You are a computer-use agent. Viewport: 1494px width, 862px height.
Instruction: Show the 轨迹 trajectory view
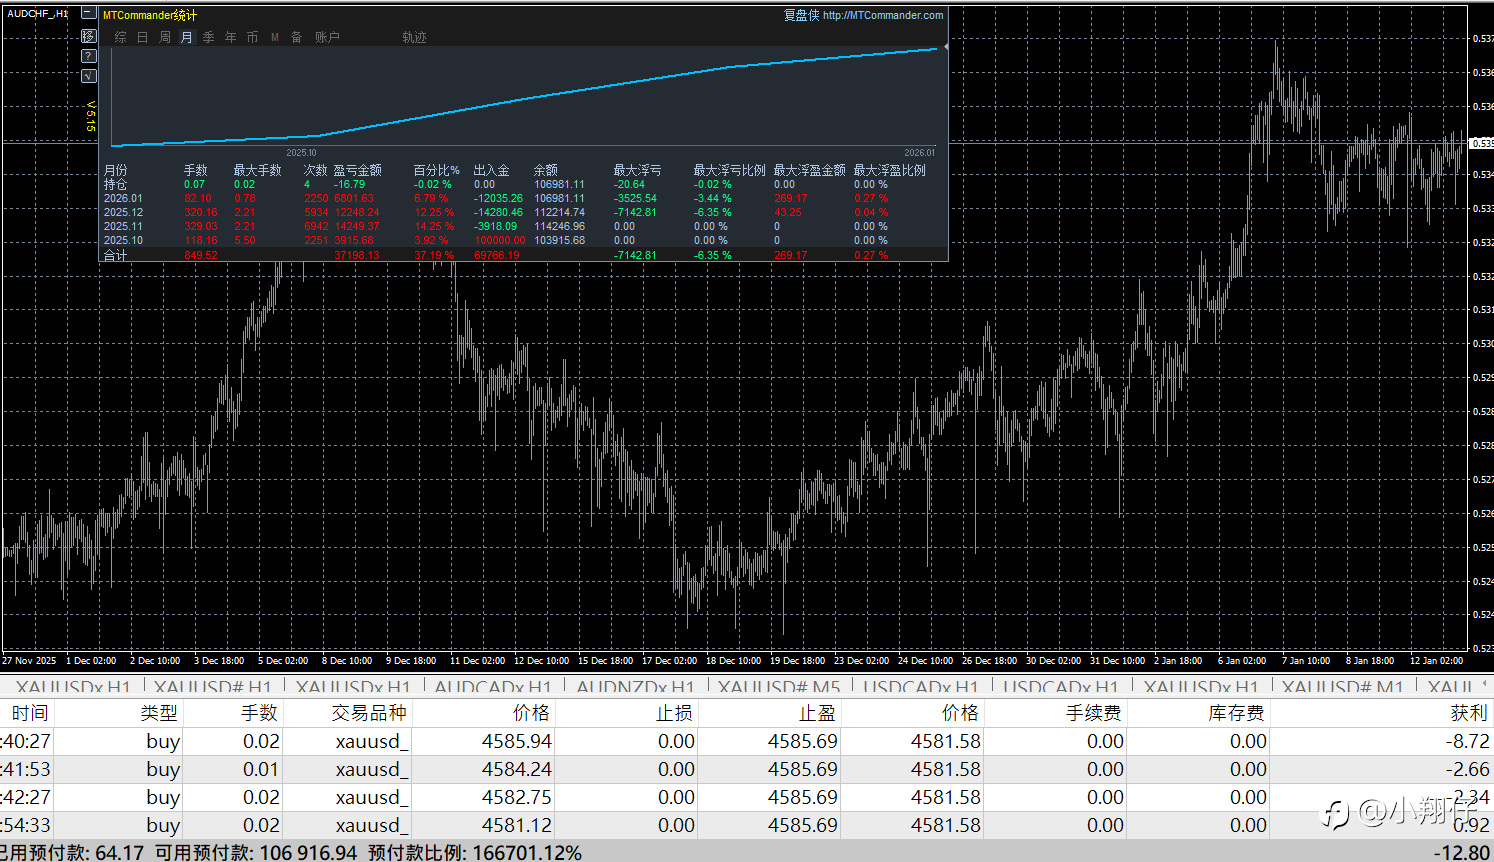point(414,37)
